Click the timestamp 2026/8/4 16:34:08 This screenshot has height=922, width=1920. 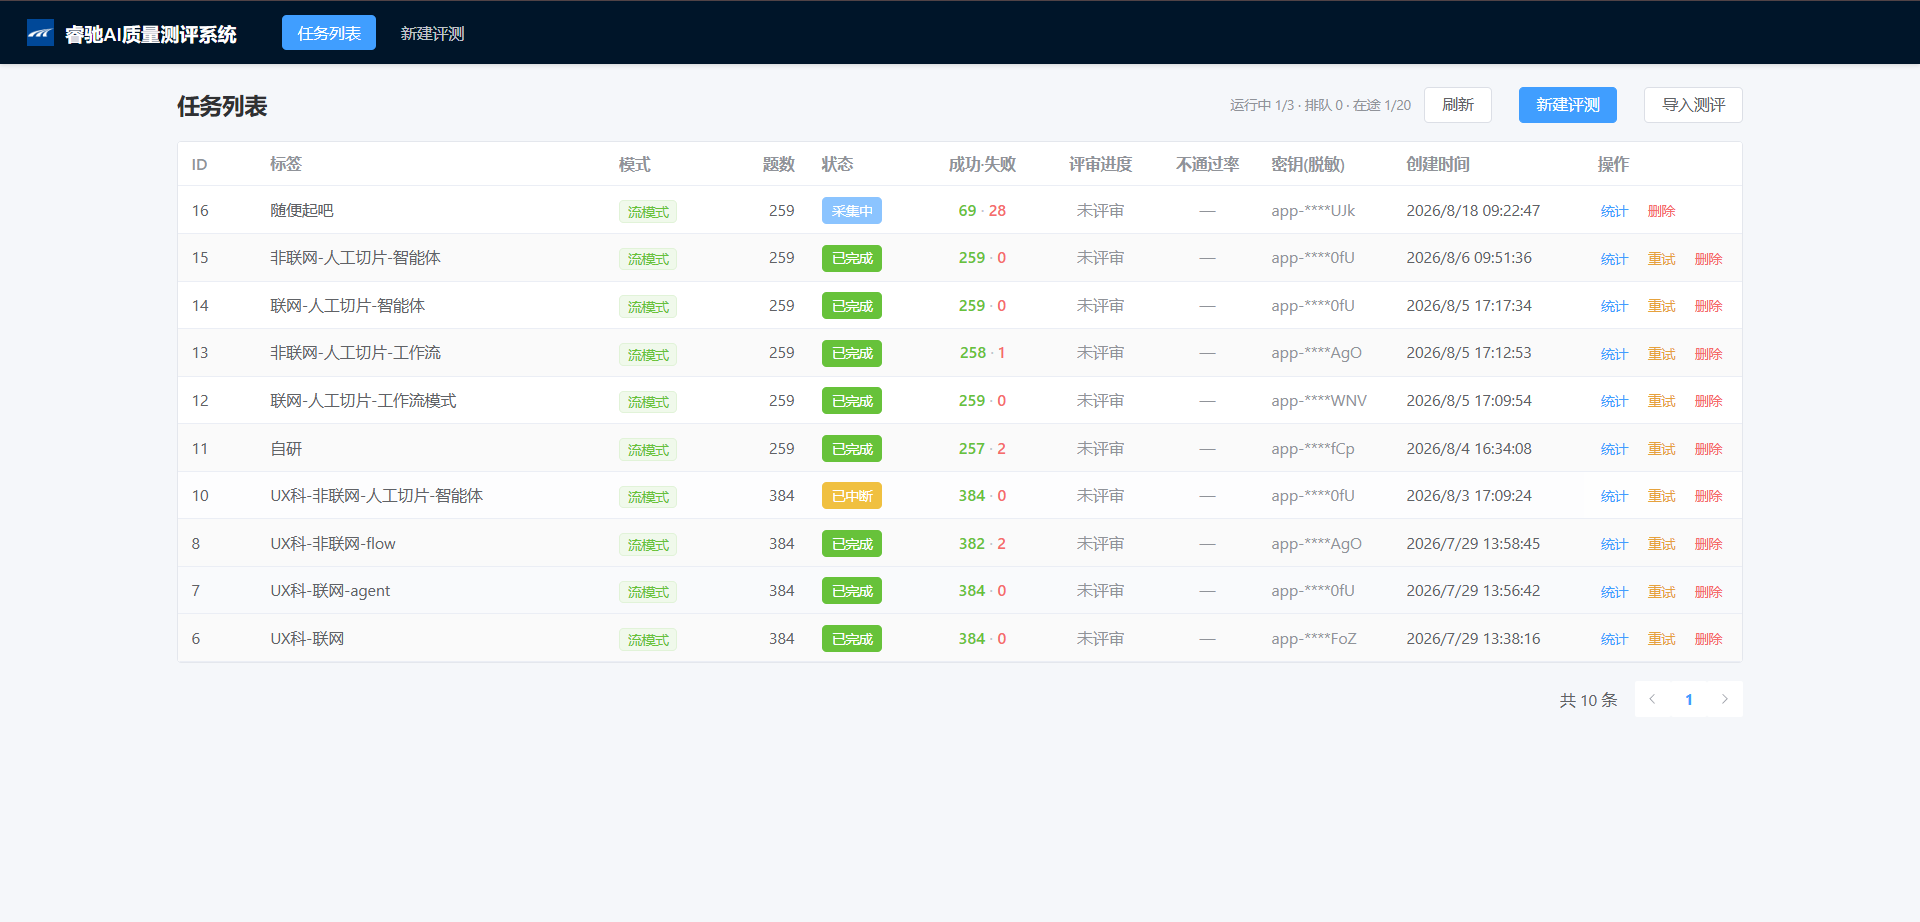[x=1469, y=449]
